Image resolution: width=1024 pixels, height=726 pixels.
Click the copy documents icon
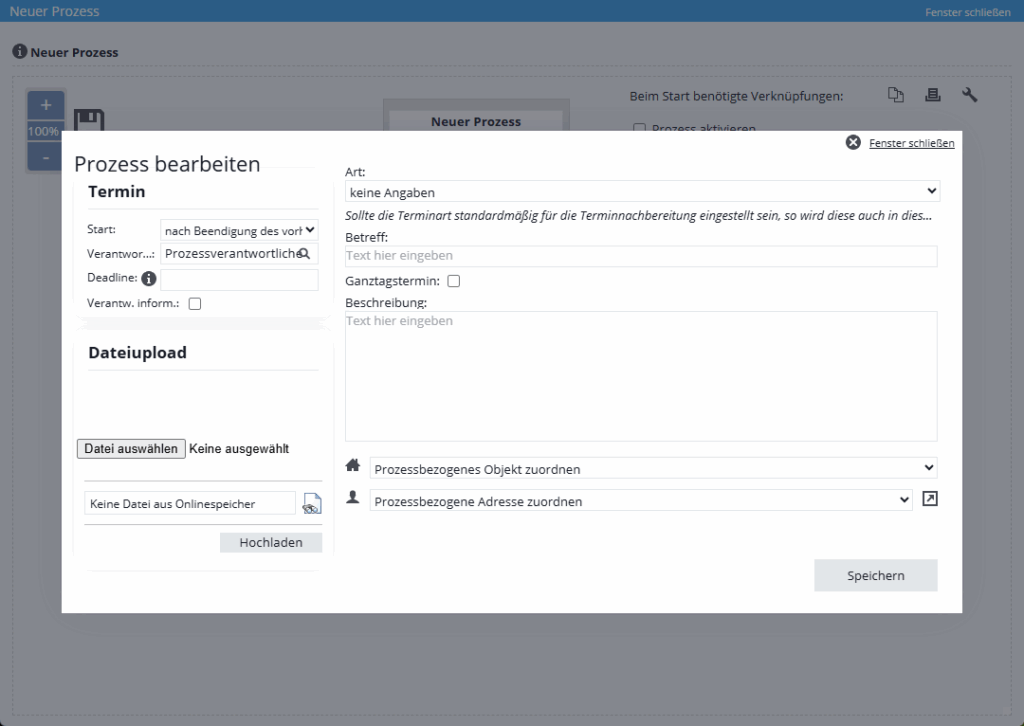pyautogui.click(x=896, y=95)
